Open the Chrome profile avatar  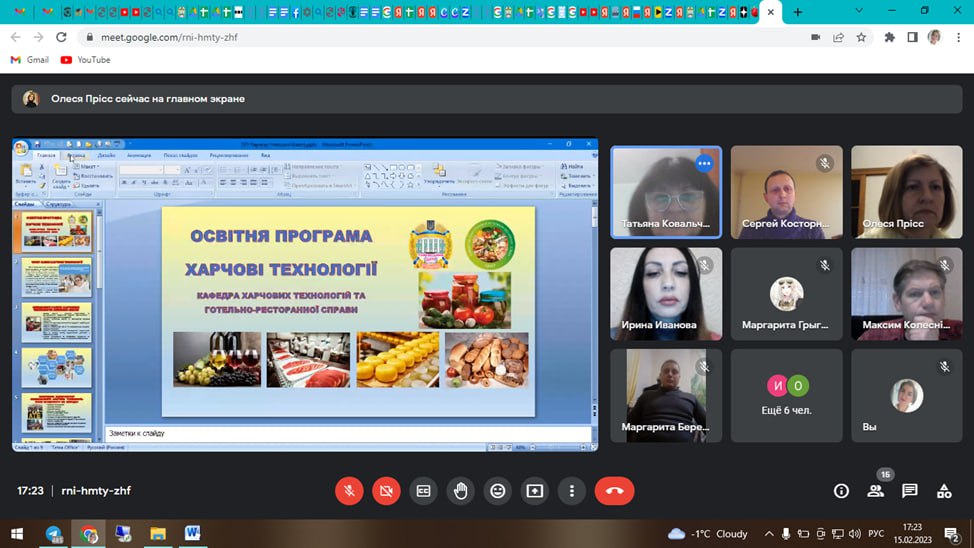[934, 37]
